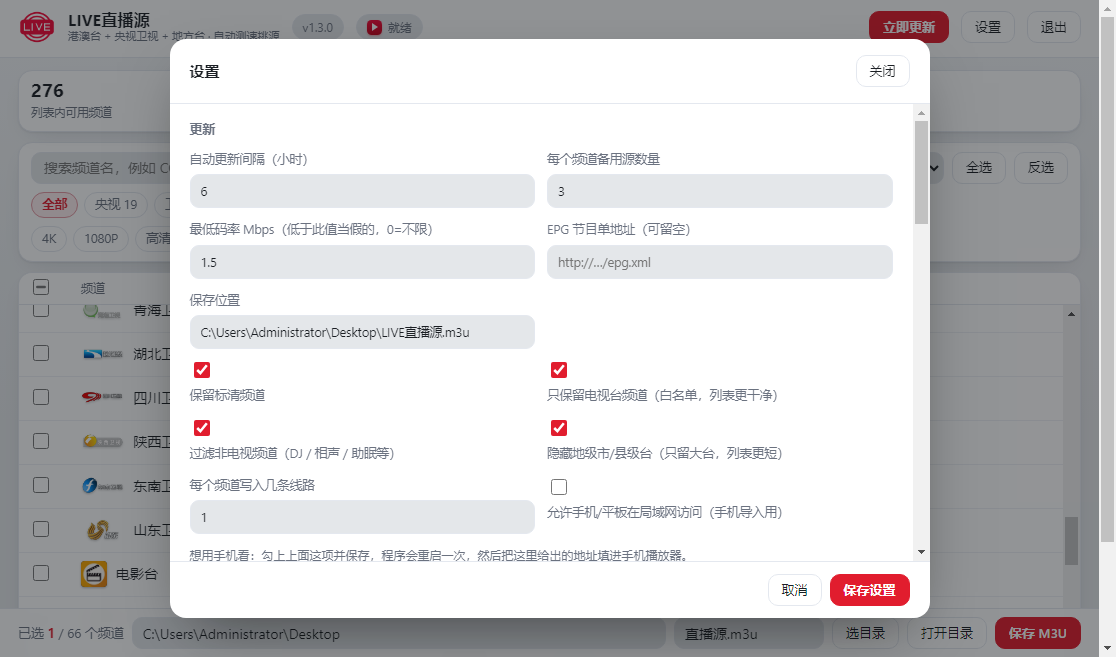1116x657 pixels.
Task: Click the 四川 channel logo icon
Action: 102,397
